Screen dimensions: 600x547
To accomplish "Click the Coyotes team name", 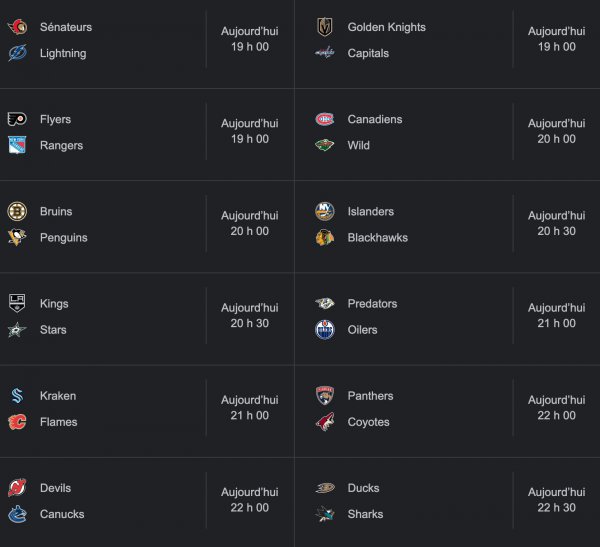I will pos(368,422).
